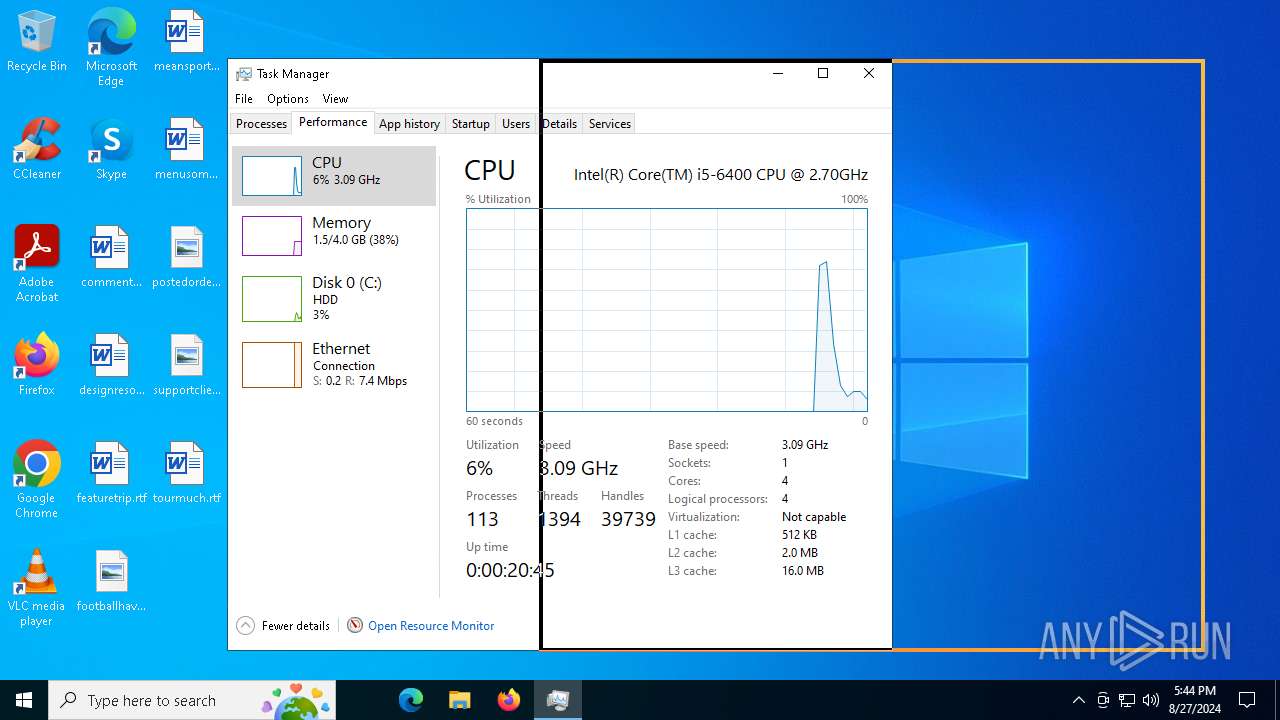Click the Utilization 6% value
Screen dimensions: 1280x720
(x=479, y=468)
